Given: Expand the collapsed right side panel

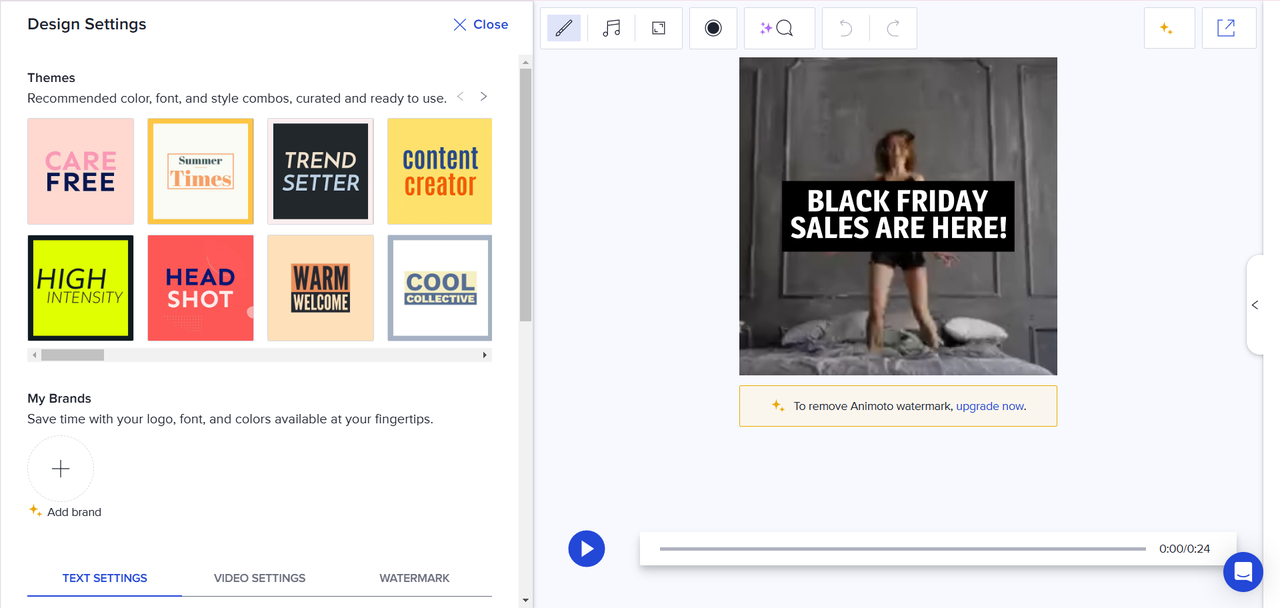Looking at the screenshot, I should pos(1255,305).
